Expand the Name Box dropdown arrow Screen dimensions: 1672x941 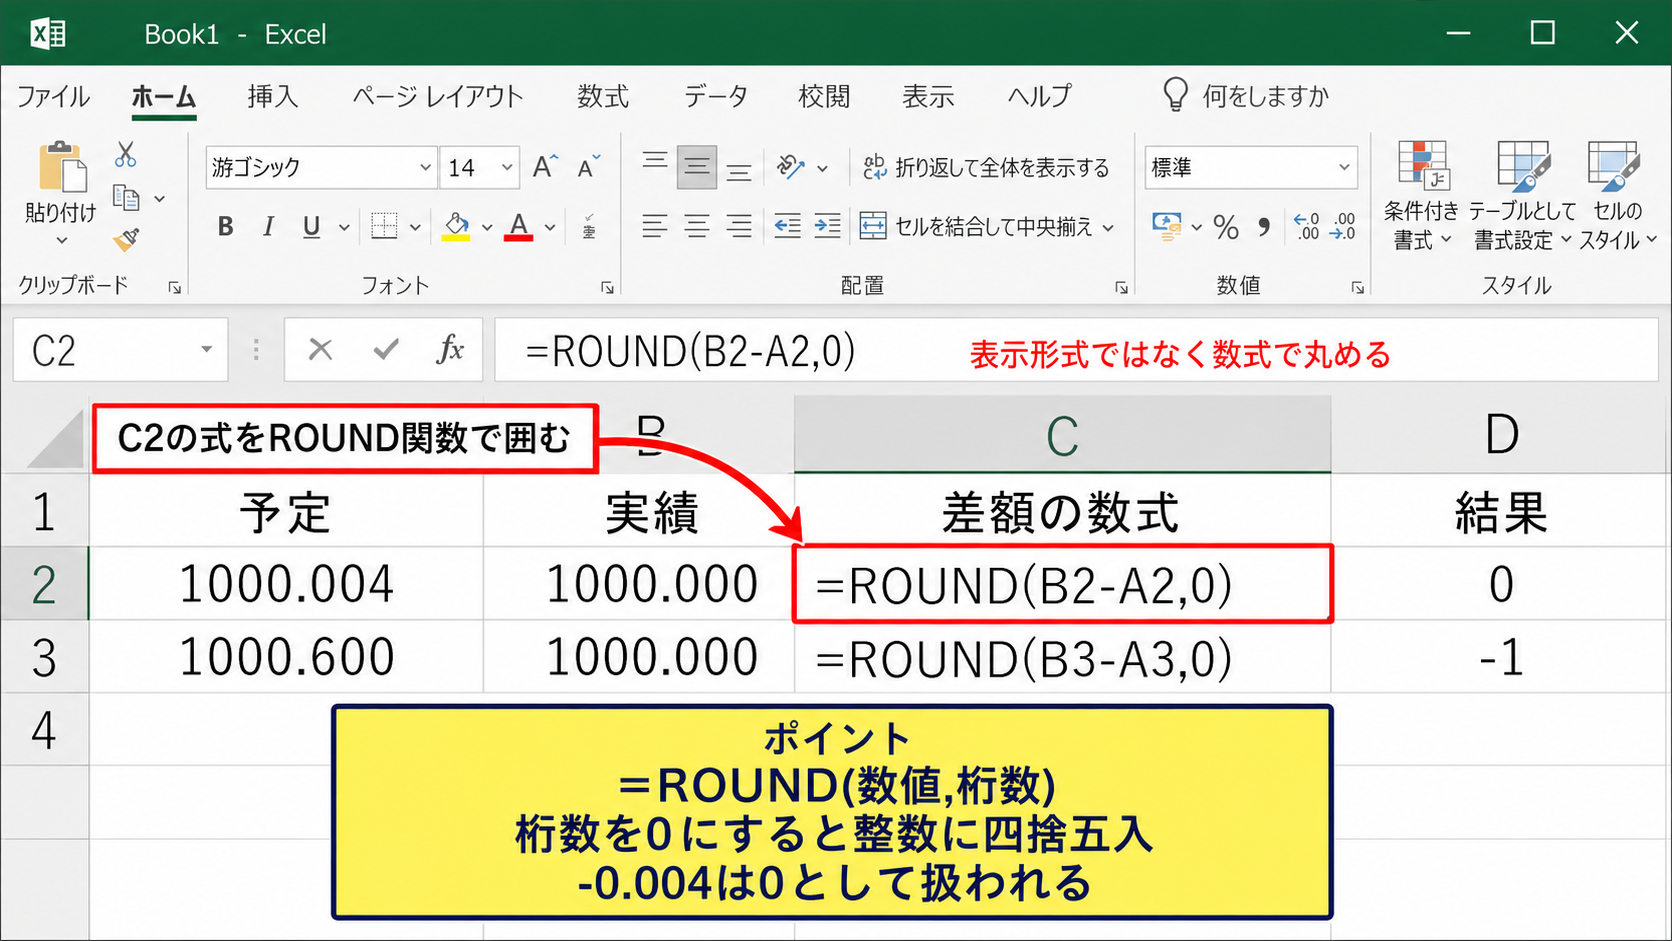pyautogui.click(x=206, y=350)
